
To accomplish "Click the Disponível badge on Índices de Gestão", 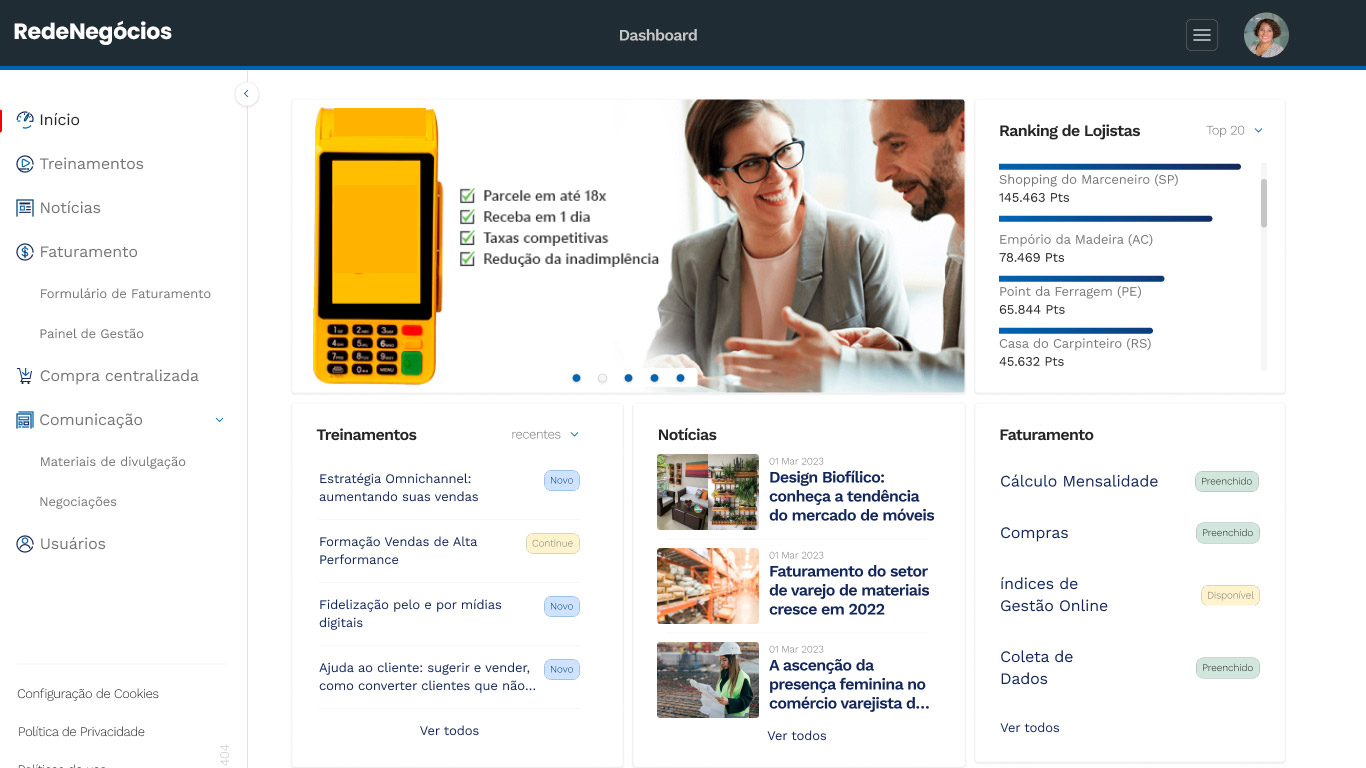I will (x=1230, y=595).
